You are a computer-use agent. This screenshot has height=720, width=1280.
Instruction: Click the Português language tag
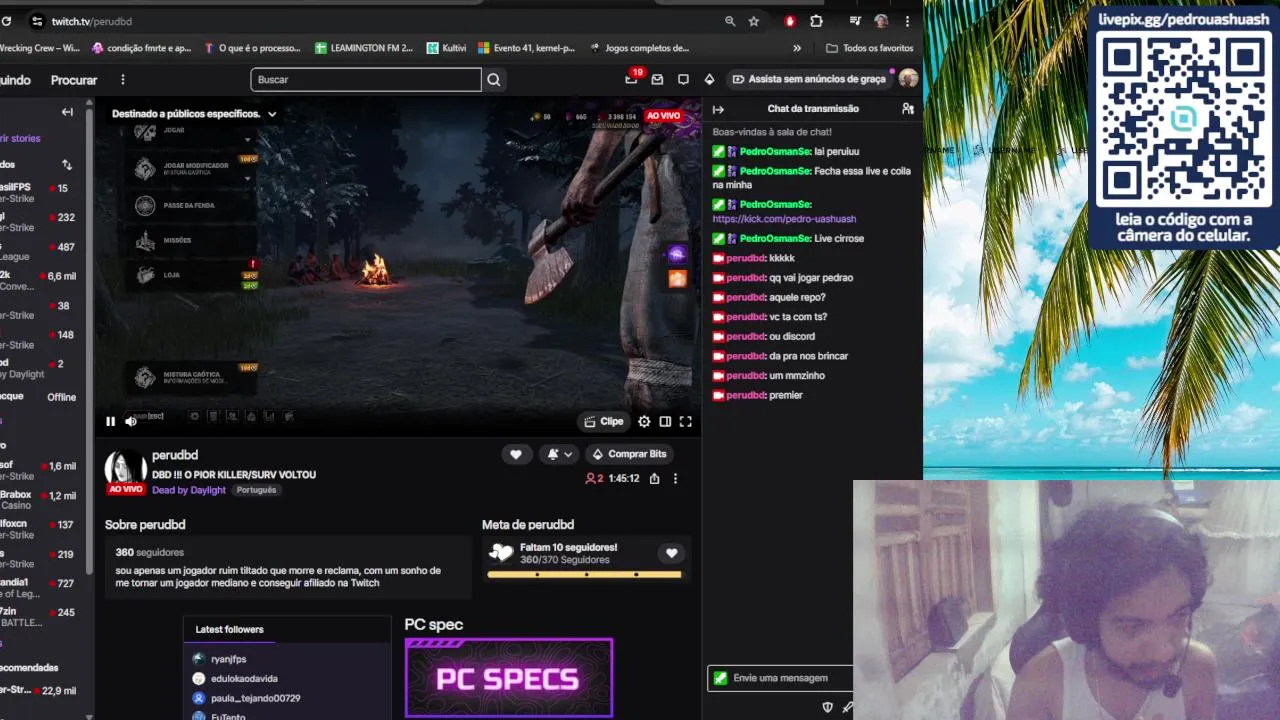pyautogui.click(x=257, y=490)
